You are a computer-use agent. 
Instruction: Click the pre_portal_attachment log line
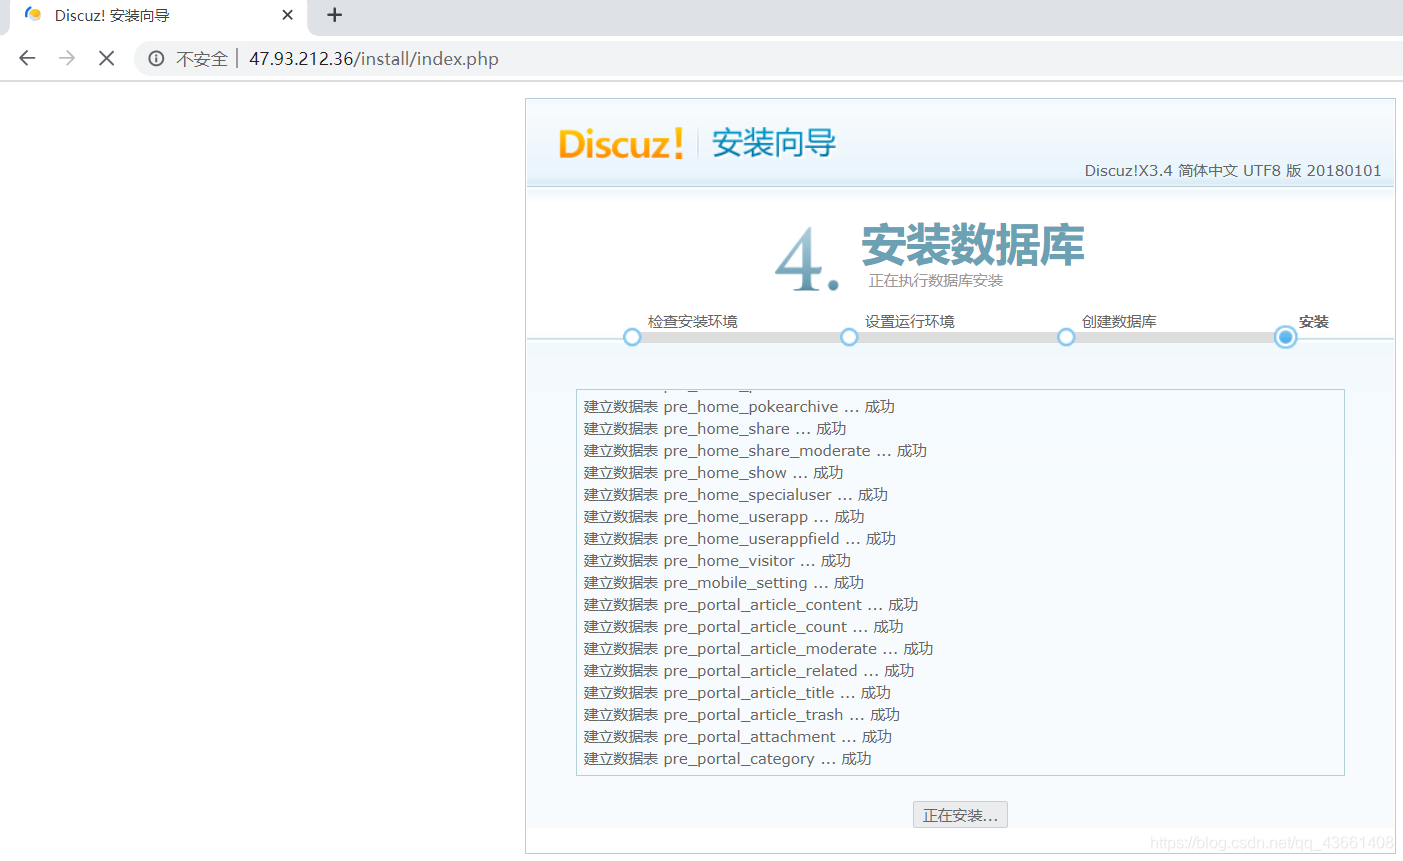click(738, 737)
